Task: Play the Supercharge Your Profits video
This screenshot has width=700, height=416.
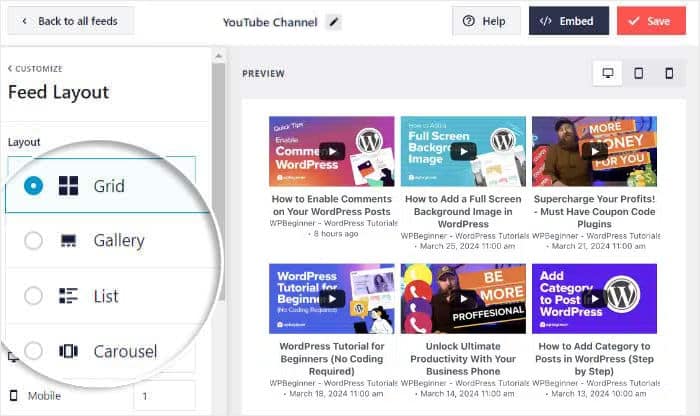Action: (x=595, y=152)
